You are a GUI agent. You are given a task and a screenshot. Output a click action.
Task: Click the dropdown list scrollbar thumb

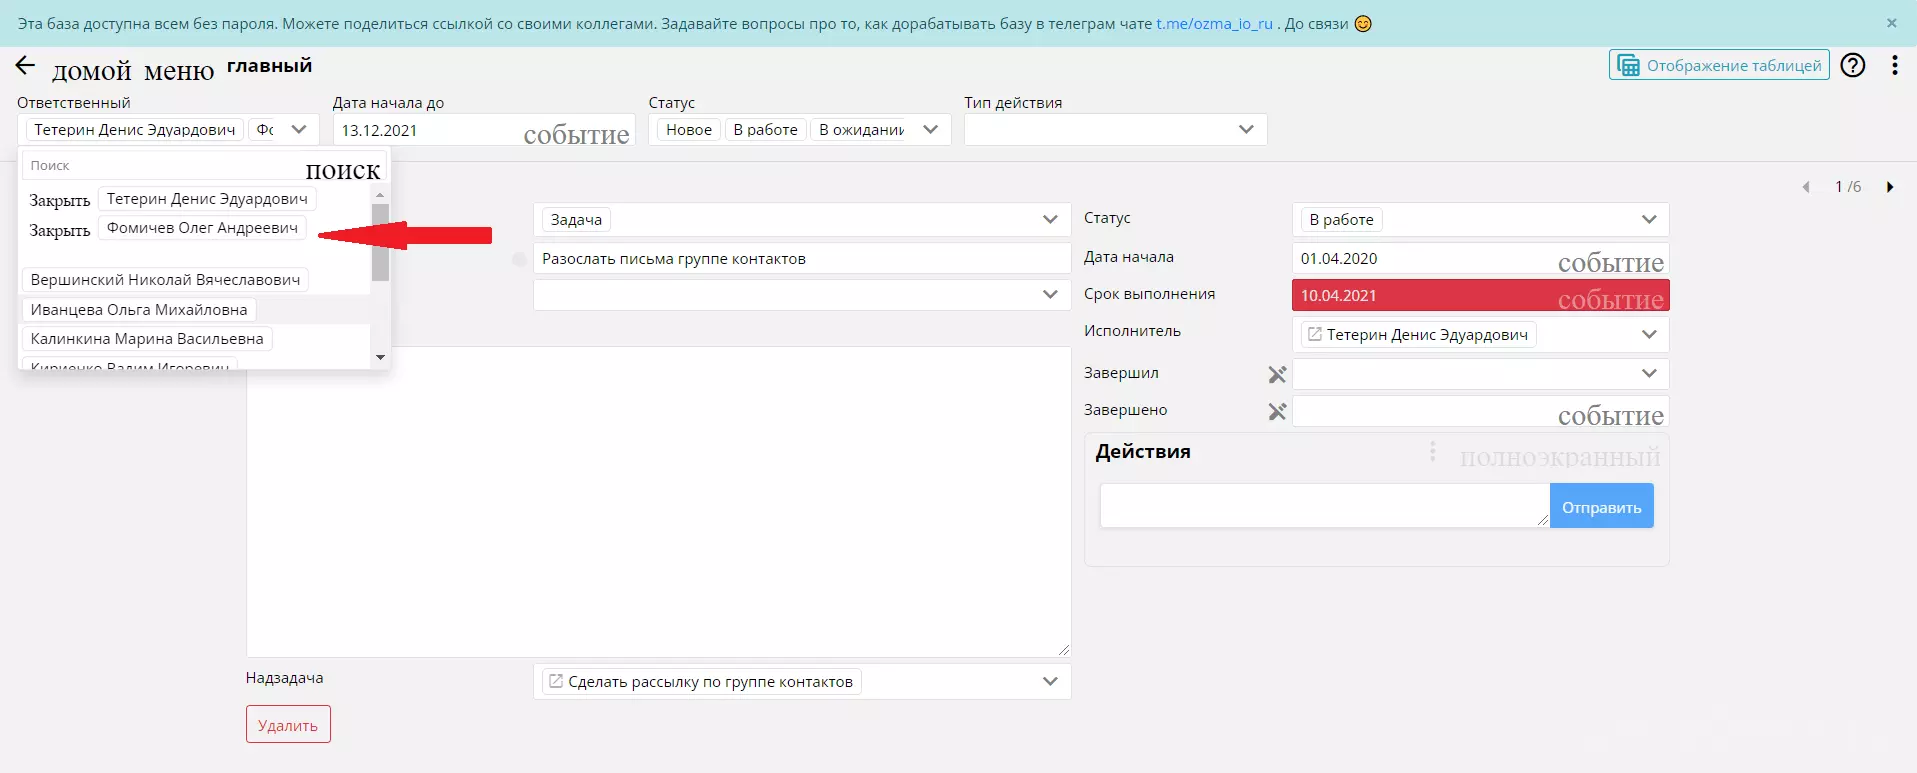point(380,242)
